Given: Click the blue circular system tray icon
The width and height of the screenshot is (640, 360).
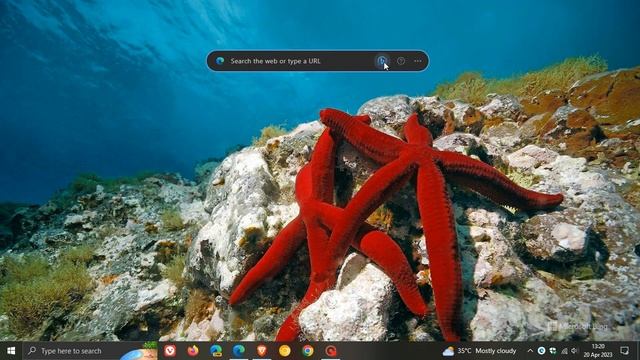Looking at the screenshot, I should coord(542,351).
